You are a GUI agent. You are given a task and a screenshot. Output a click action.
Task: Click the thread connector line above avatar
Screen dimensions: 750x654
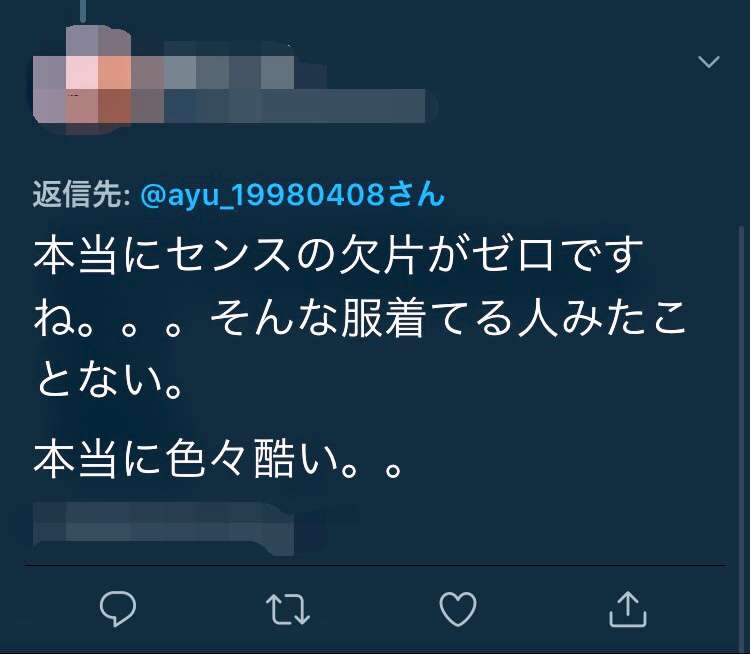(x=83, y=11)
